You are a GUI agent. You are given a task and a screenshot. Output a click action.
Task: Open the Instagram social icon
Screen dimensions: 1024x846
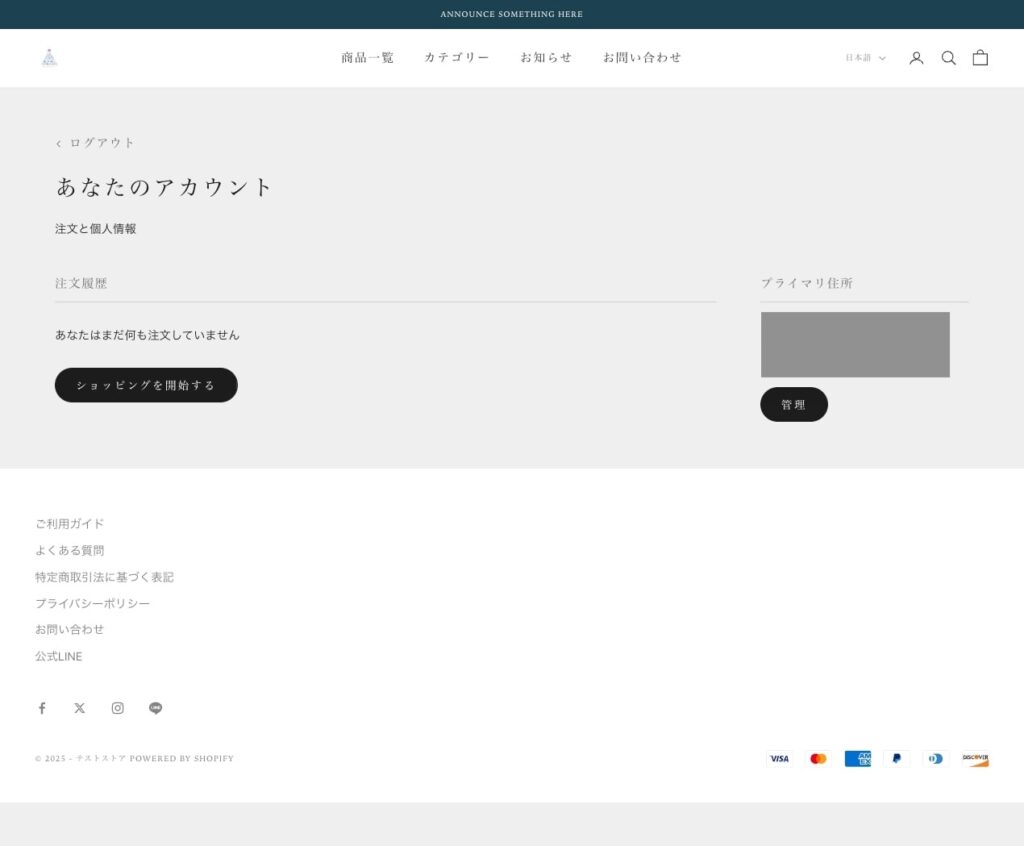pyautogui.click(x=118, y=708)
